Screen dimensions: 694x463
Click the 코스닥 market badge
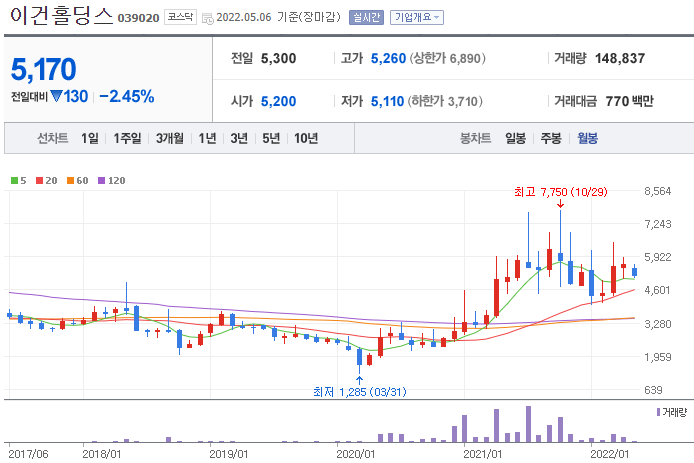(180, 17)
